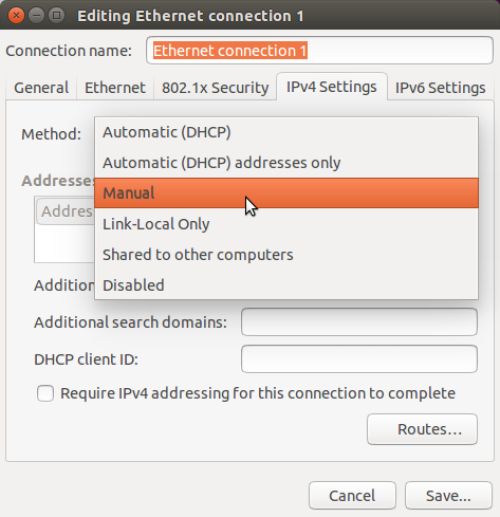Minimize the connection editor window
Screen dimensions: 500x517
coord(36,15)
